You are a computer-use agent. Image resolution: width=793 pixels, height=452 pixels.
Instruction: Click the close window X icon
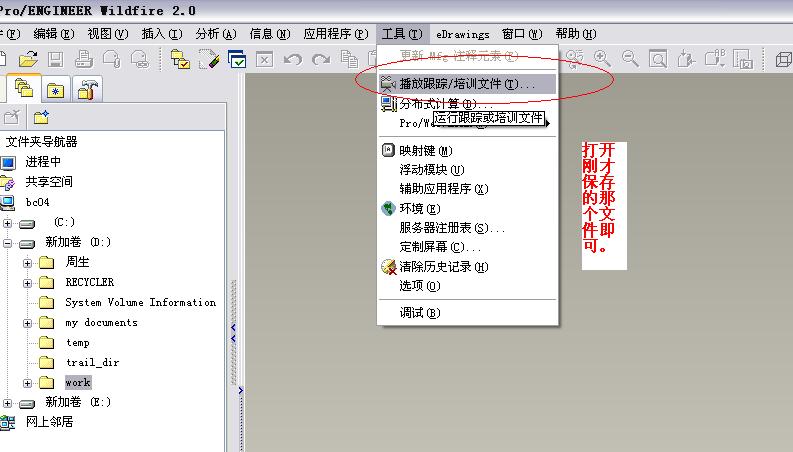[265, 59]
